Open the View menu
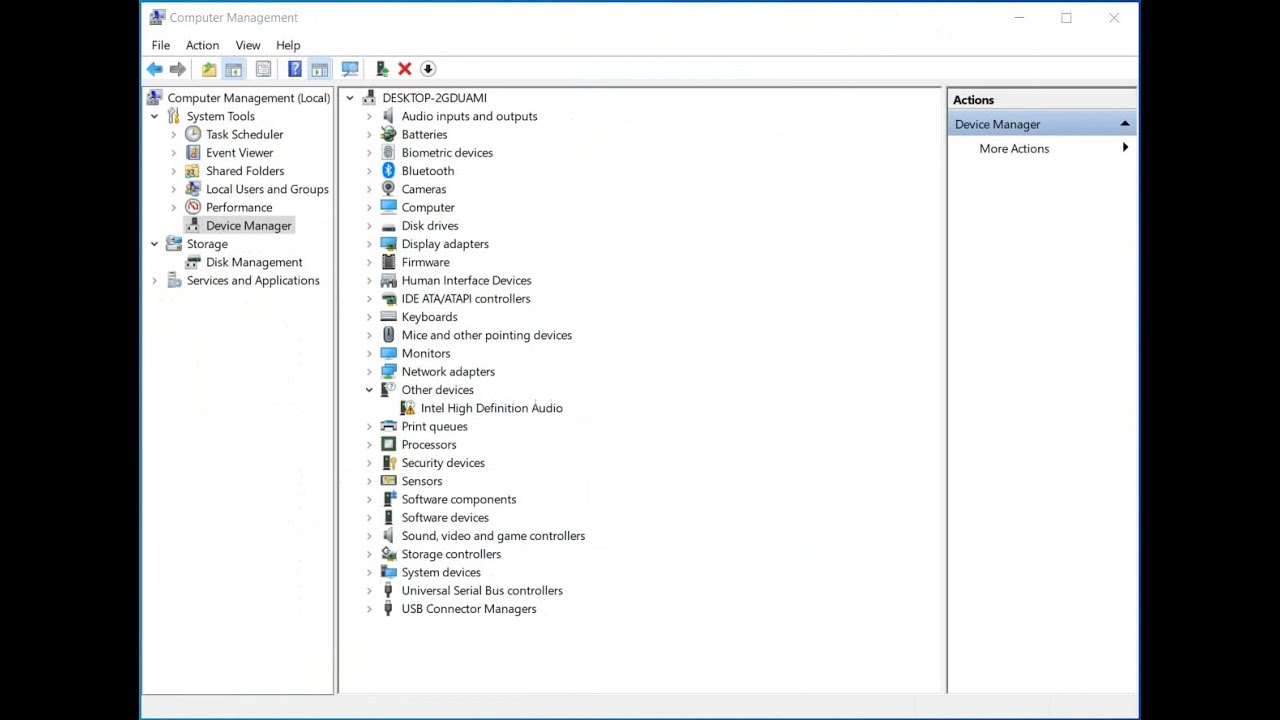The image size is (1280, 720). point(248,45)
